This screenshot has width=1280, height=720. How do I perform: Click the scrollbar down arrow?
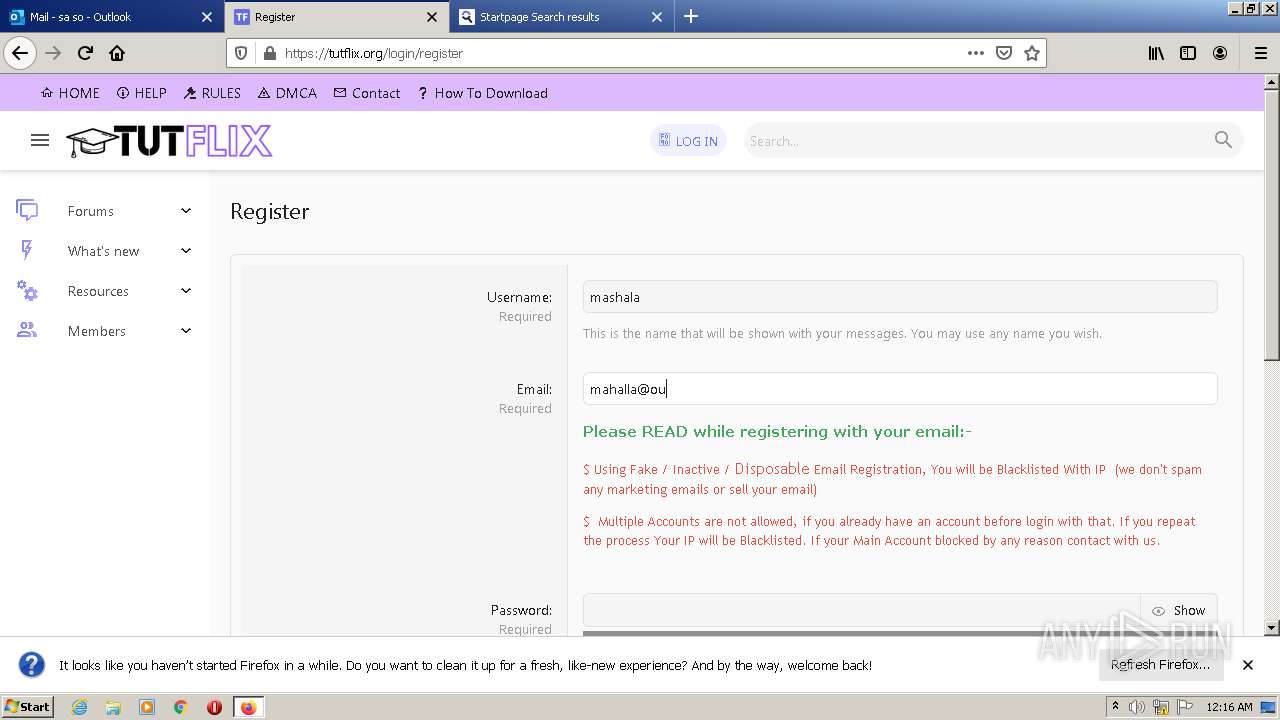(1272, 628)
